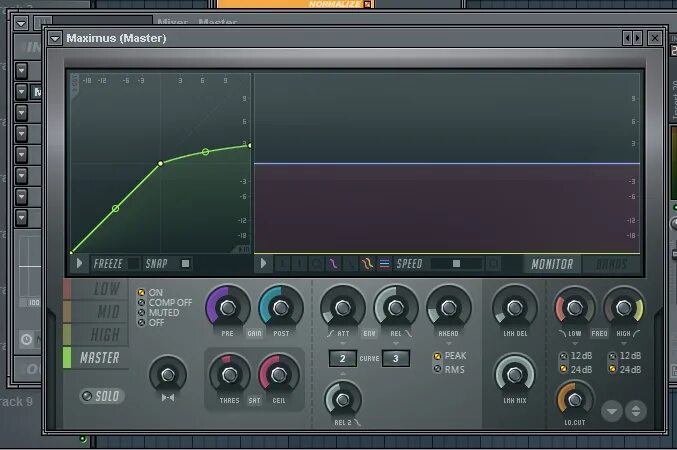
Task: Click the small arrow under the LOW frequency knob
Action: (575, 343)
